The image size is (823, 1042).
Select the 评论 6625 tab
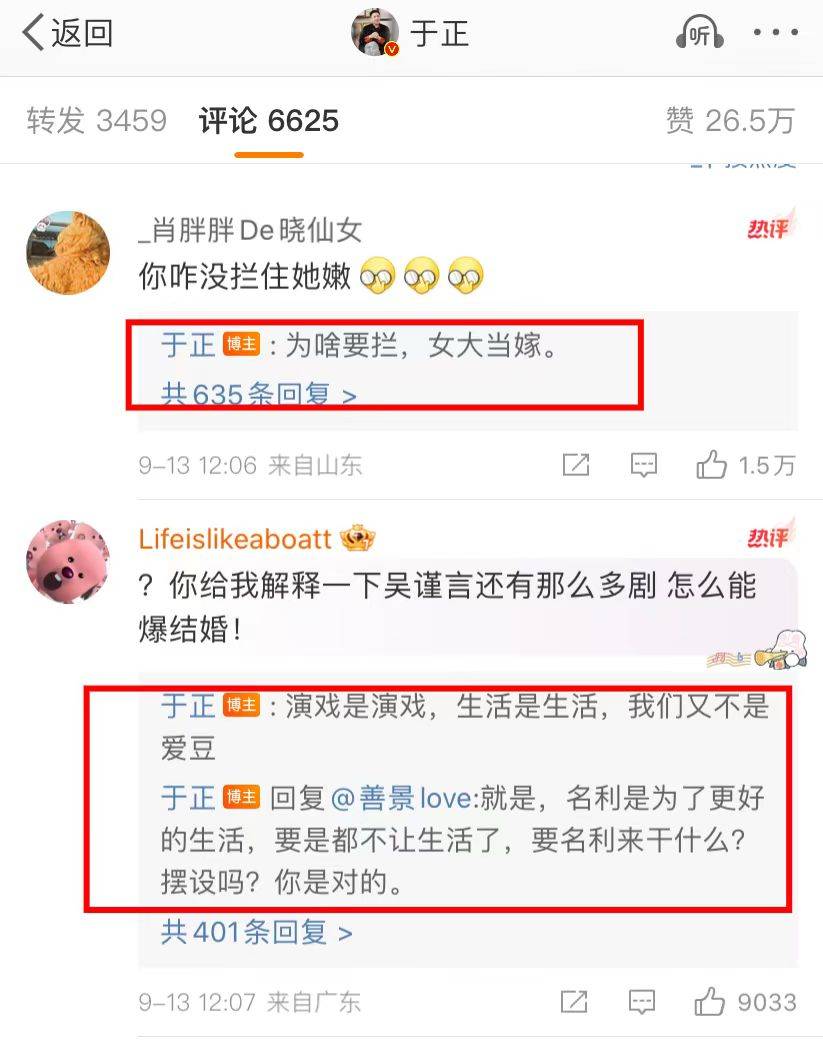tap(269, 121)
